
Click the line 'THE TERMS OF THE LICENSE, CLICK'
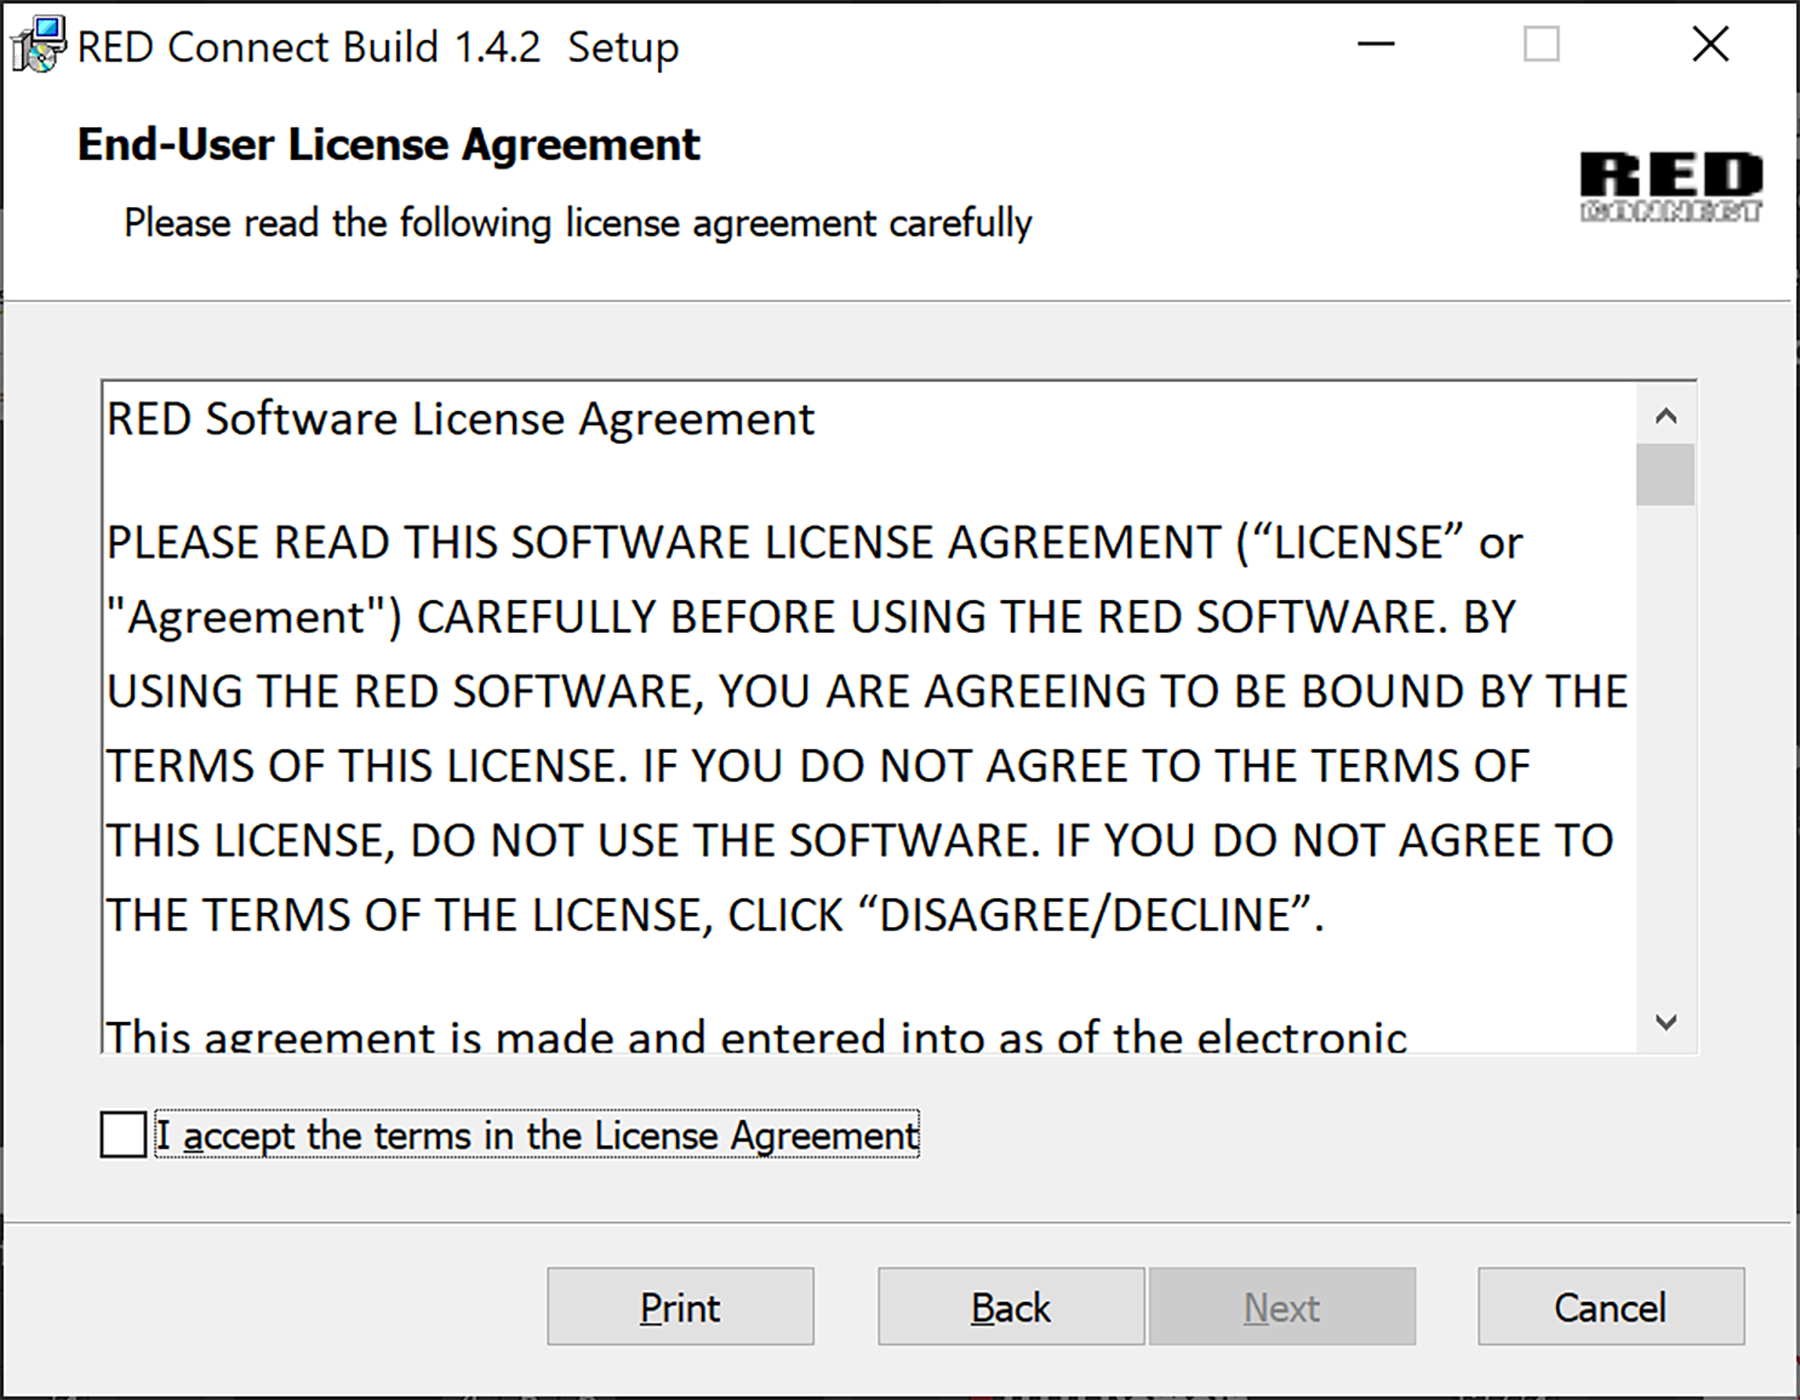pyautogui.click(x=716, y=915)
